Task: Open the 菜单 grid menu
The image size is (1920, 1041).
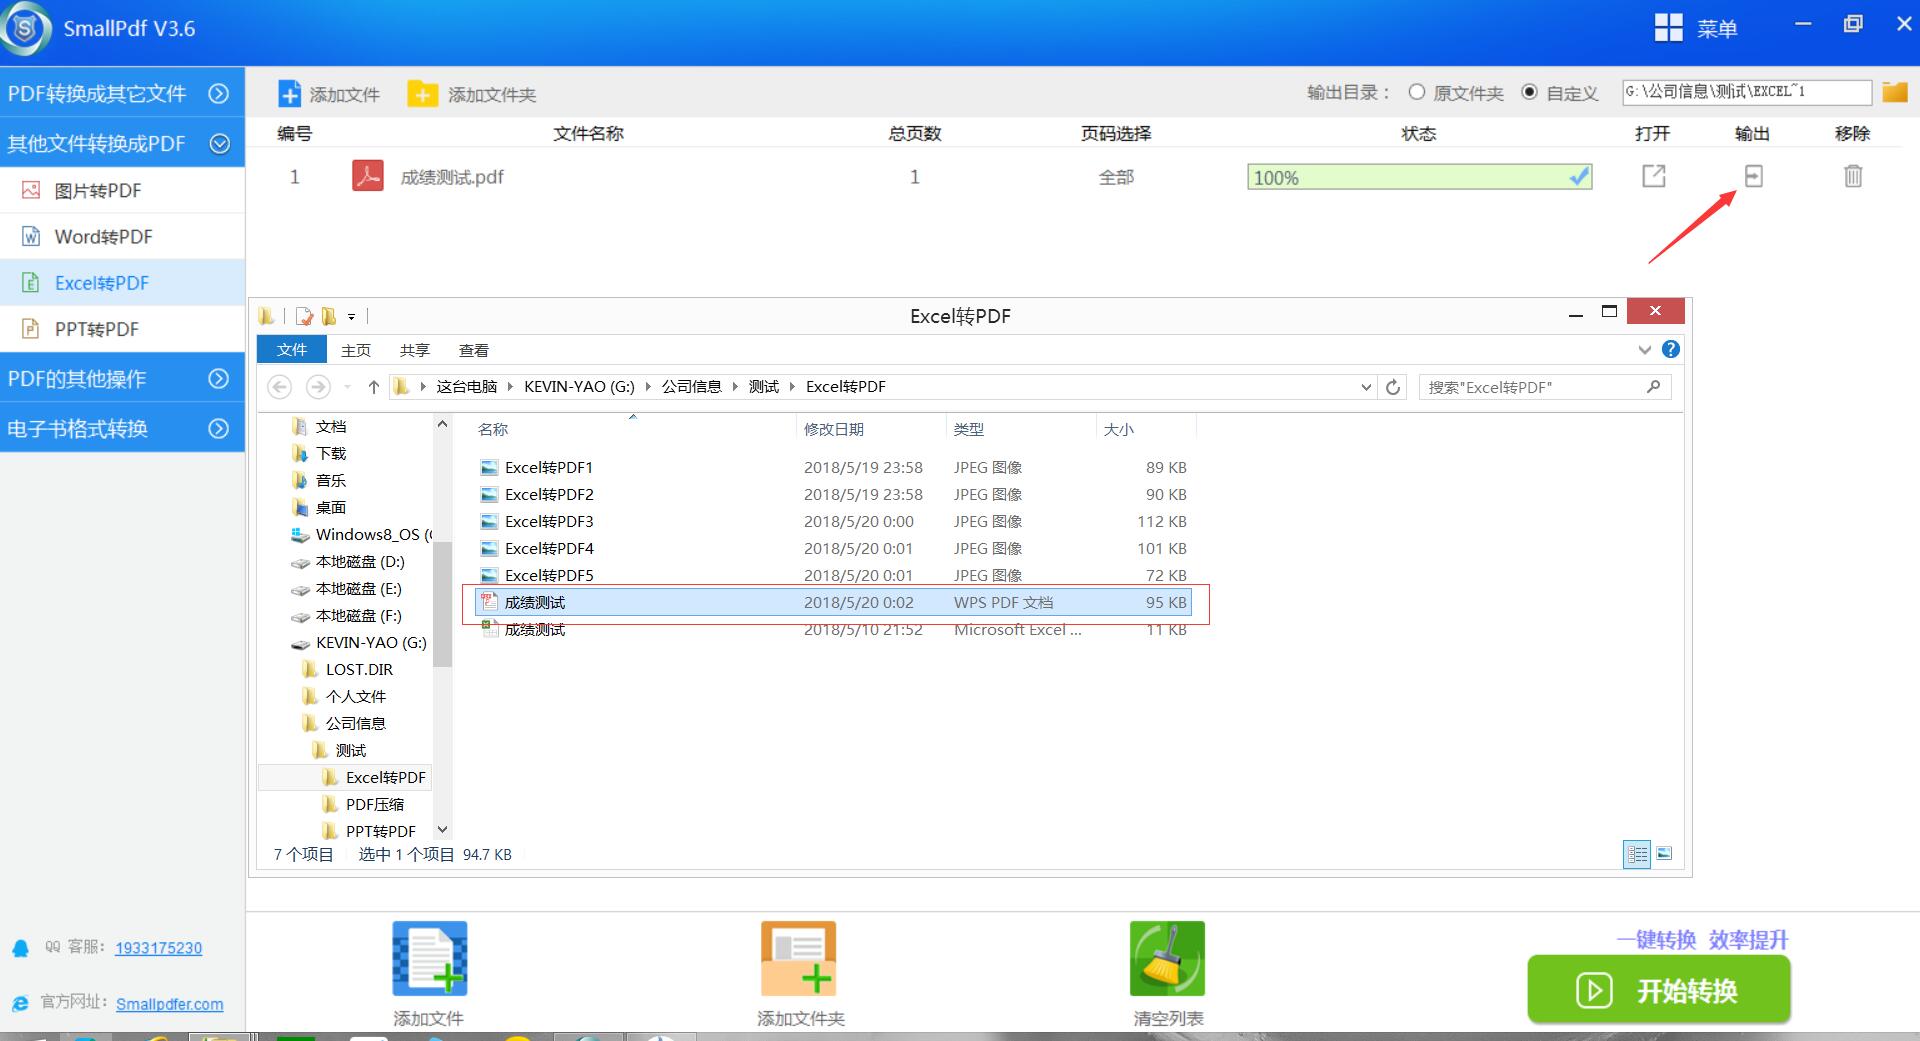Action: [x=1696, y=28]
